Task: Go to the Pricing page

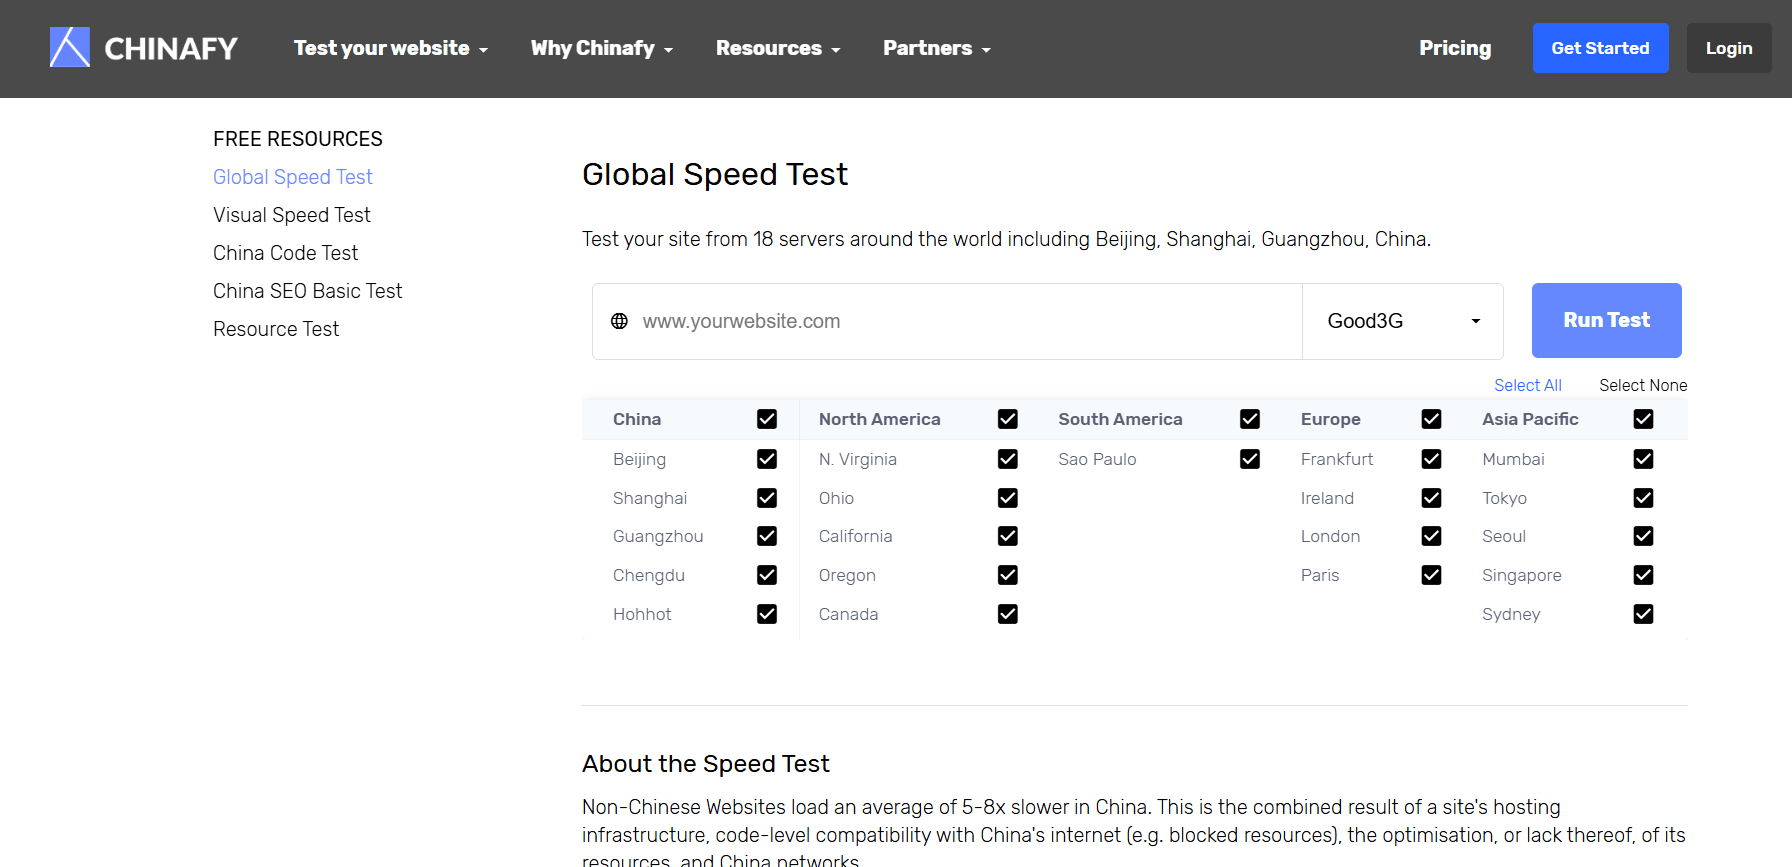Action: [x=1454, y=48]
